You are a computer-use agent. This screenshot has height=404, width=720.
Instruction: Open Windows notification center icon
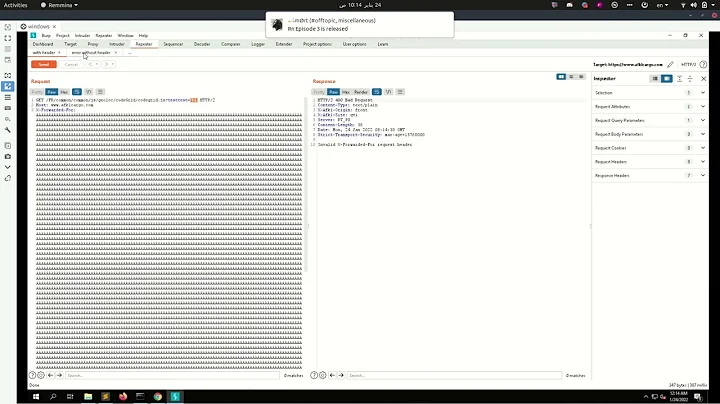click(698, 397)
